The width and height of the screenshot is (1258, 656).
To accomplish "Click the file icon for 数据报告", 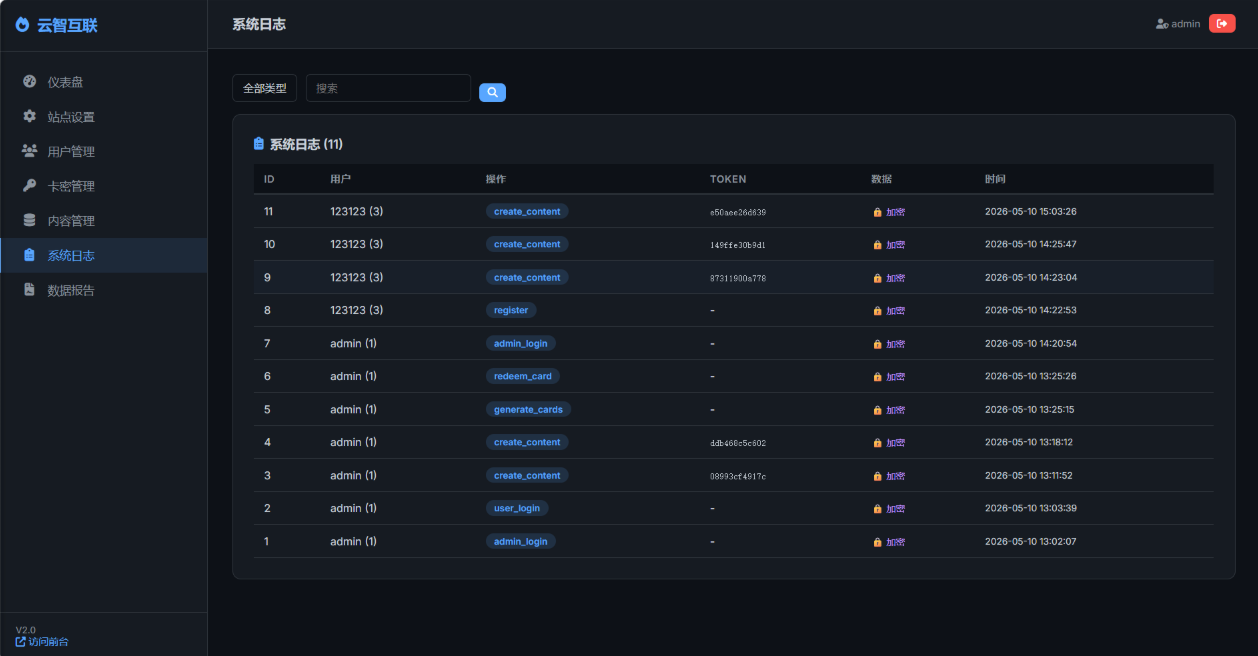I will 29,290.
